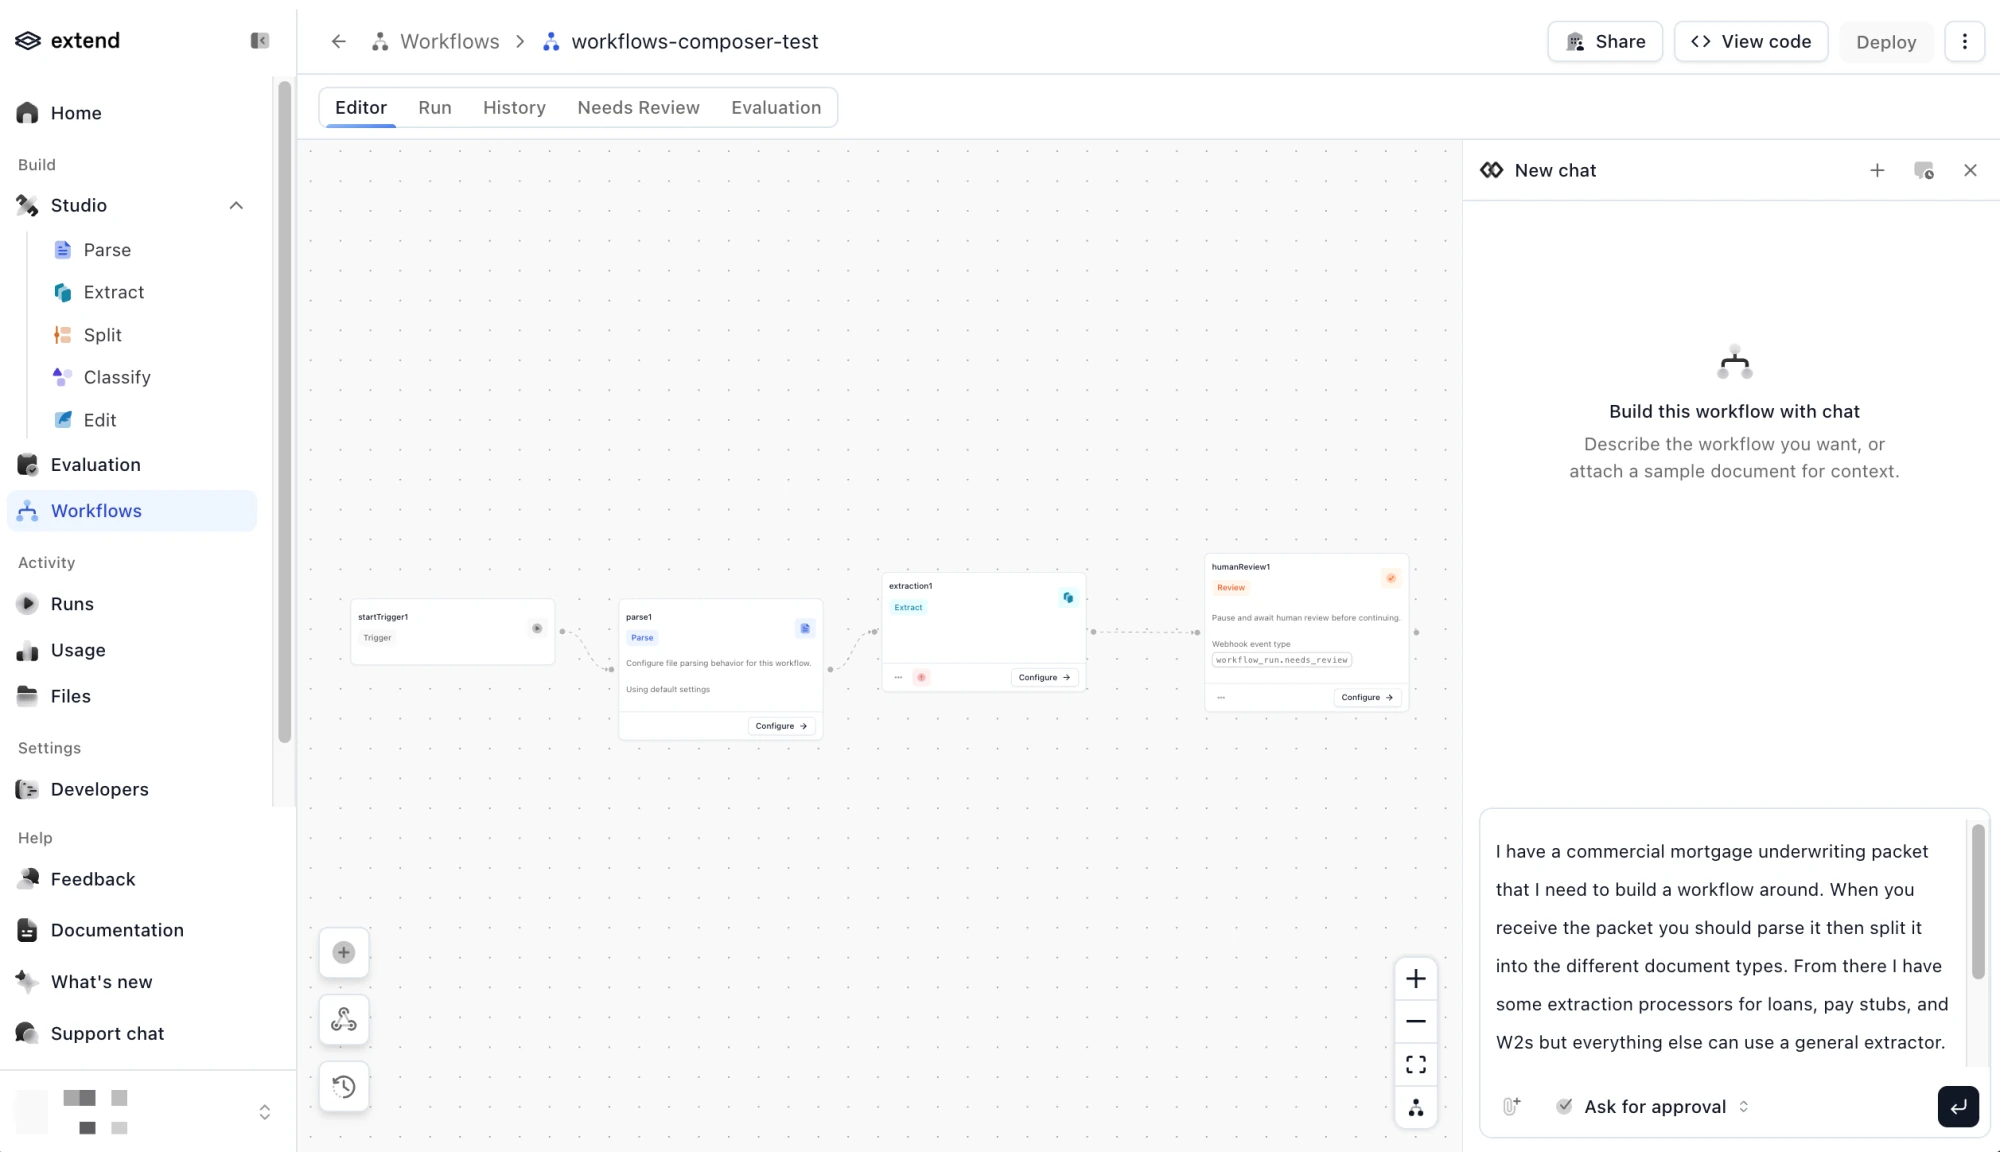This screenshot has width=2000, height=1152.
Task: Open the more options kebab menu
Action: [1964, 42]
